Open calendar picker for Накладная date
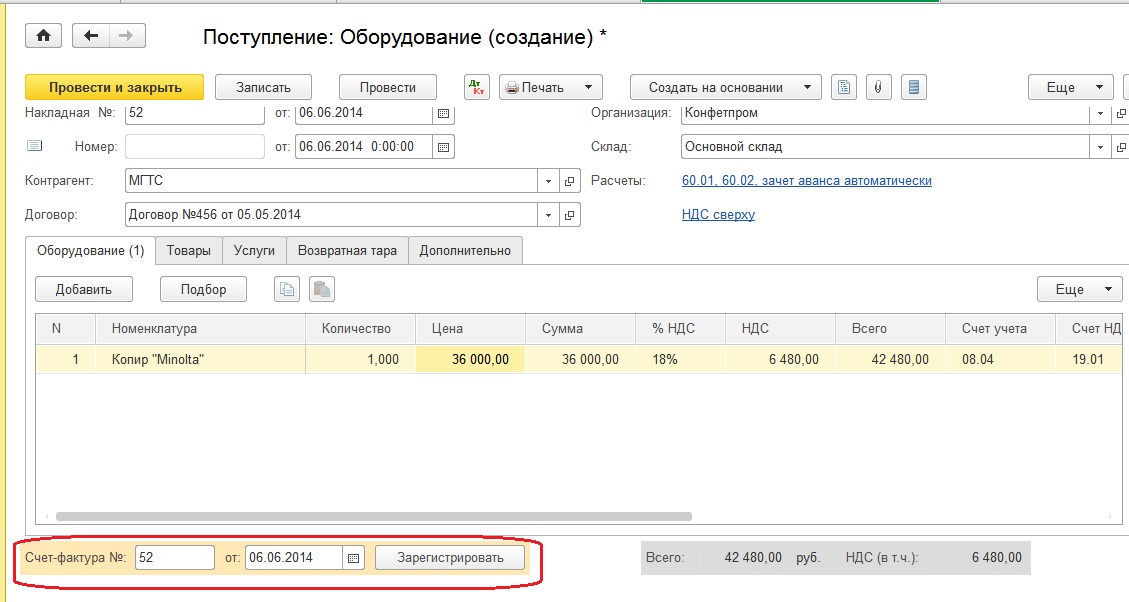The image size is (1129, 602). pos(444,113)
